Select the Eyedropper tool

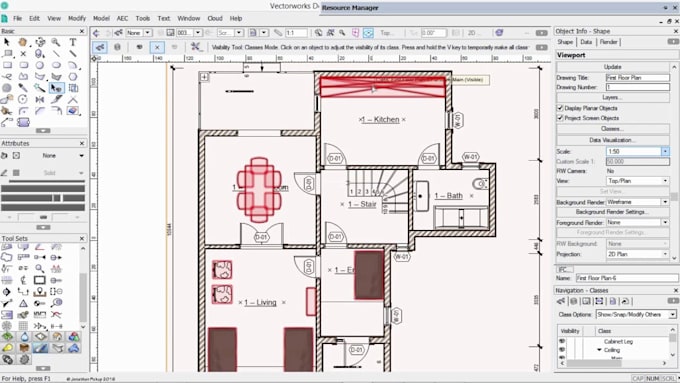23,88
